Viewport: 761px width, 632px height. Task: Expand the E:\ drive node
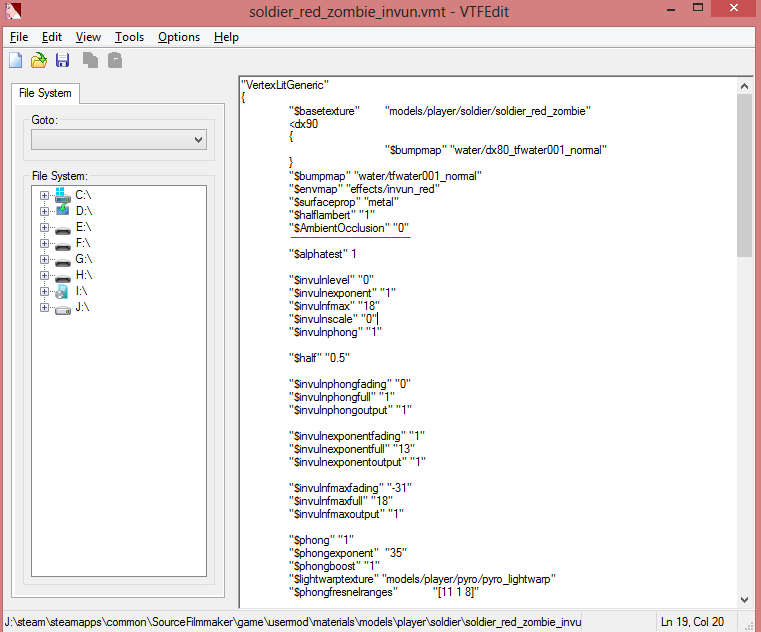pyautogui.click(x=44, y=227)
